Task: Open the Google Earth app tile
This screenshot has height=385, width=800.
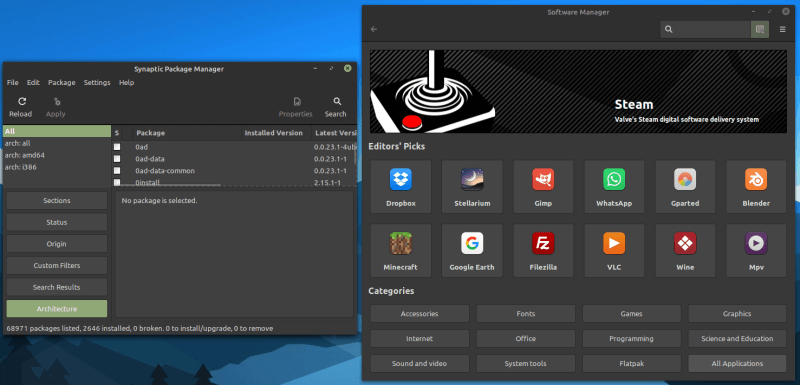Action: (472, 250)
